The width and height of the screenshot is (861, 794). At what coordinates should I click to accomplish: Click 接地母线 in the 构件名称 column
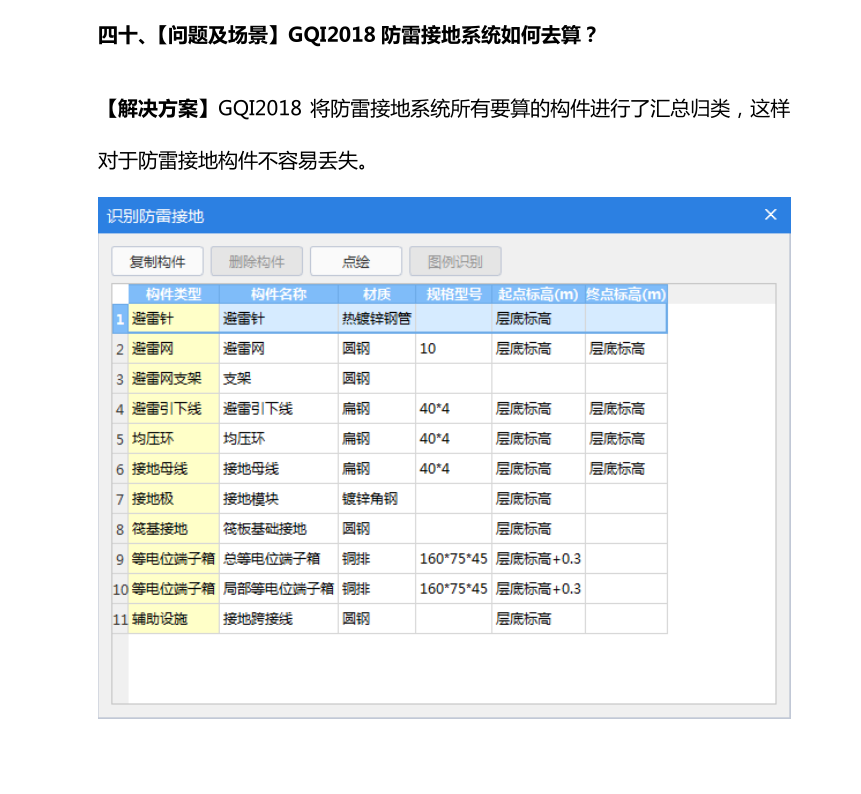coord(278,469)
